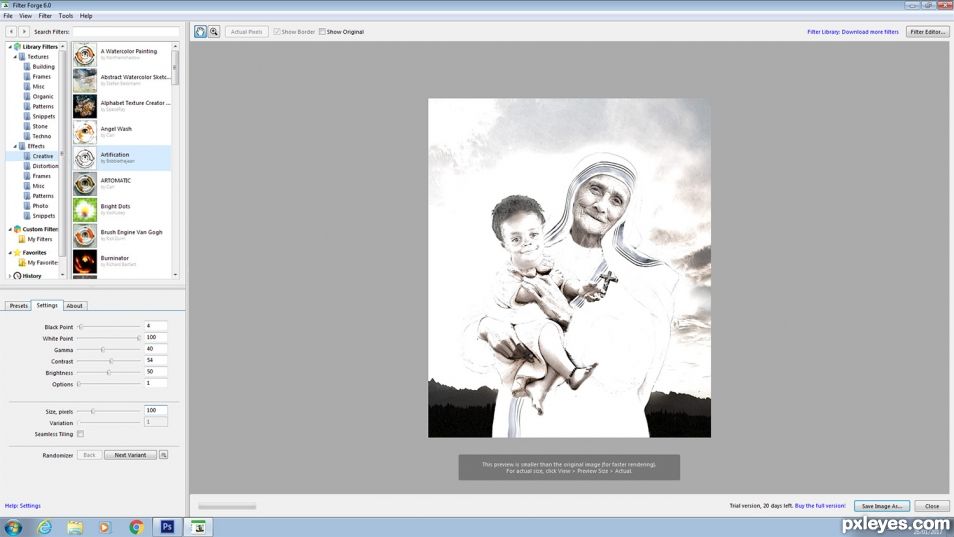Select the Photo effects category
This screenshot has height=537, width=954.
click(40, 206)
